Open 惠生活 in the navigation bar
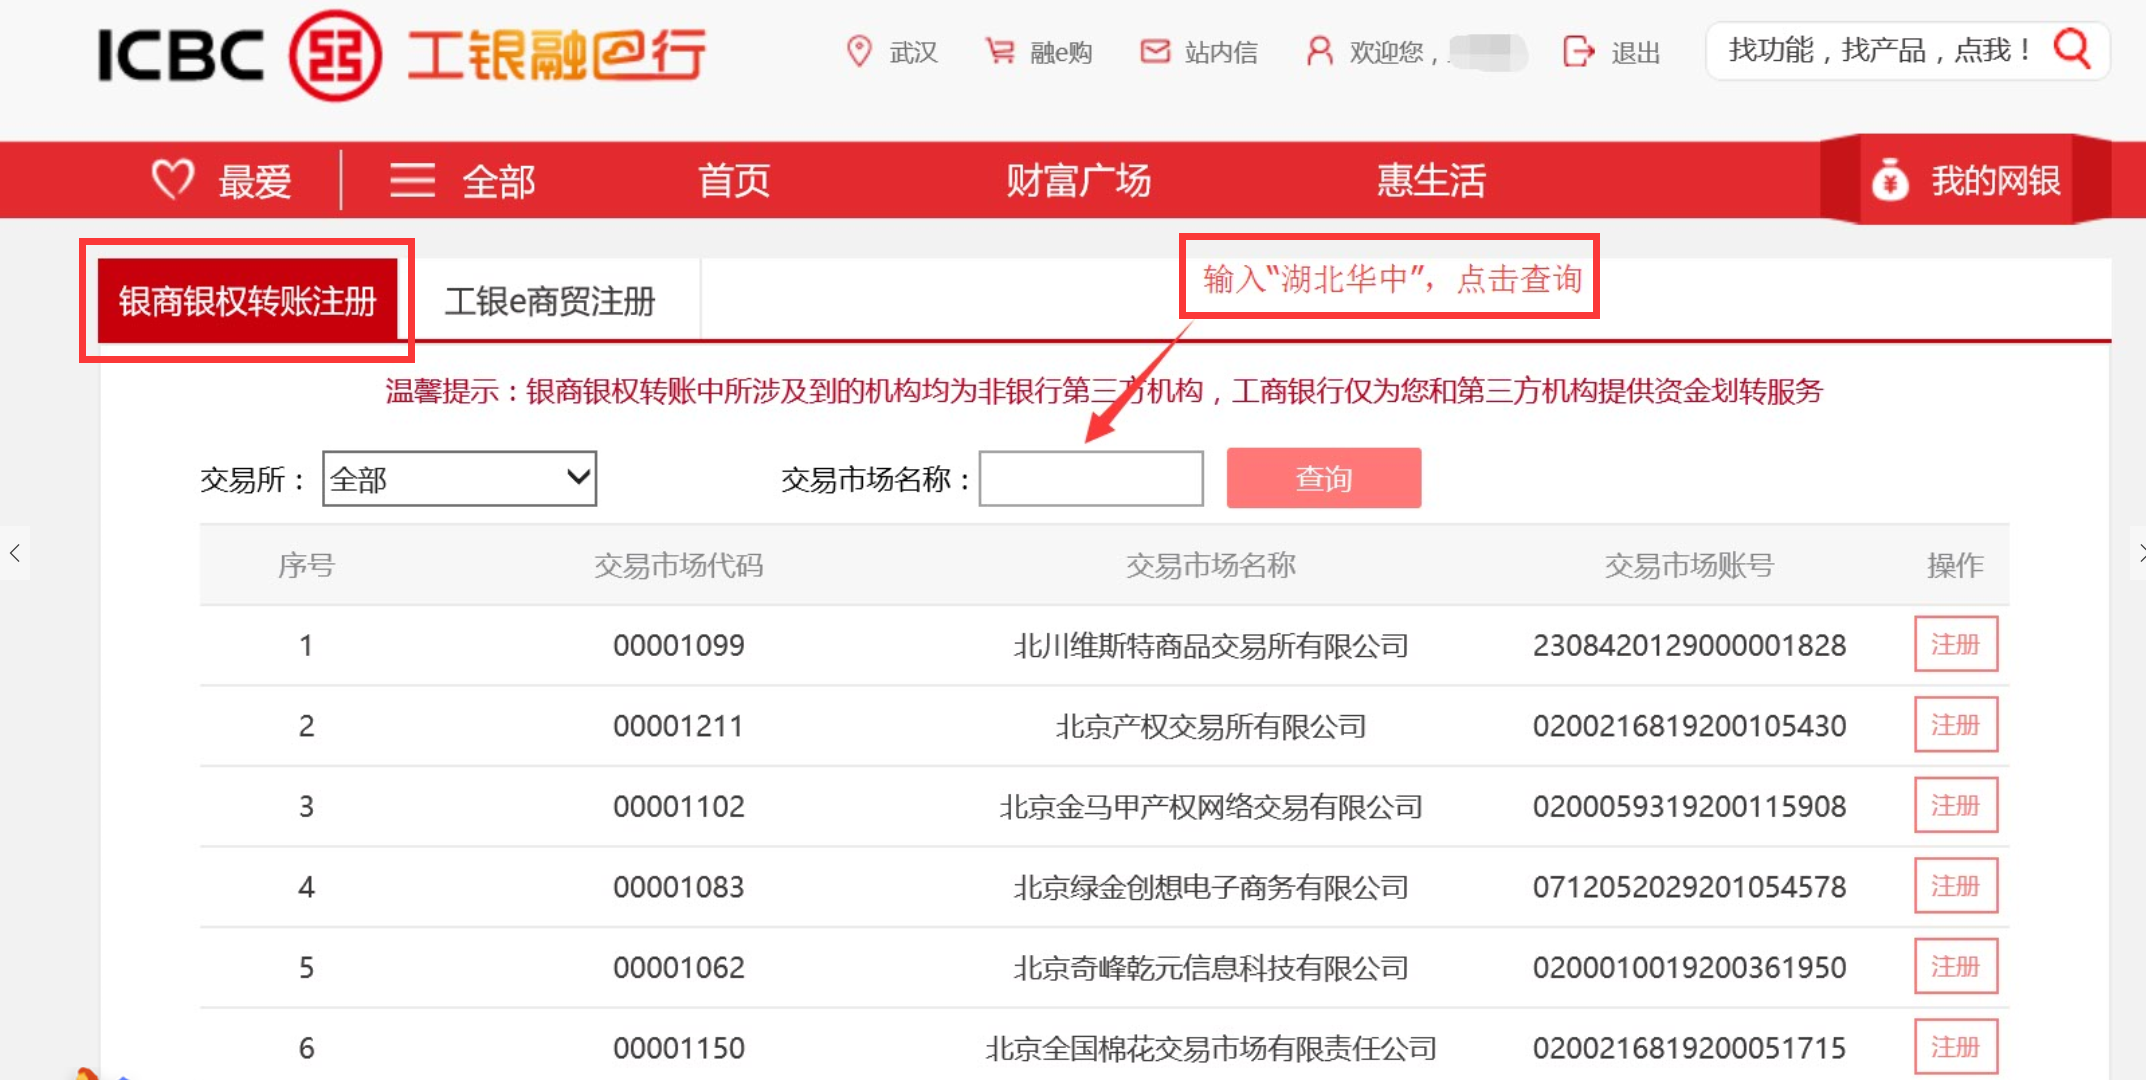Viewport: 2146px width, 1080px height. (x=1431, y=180)
